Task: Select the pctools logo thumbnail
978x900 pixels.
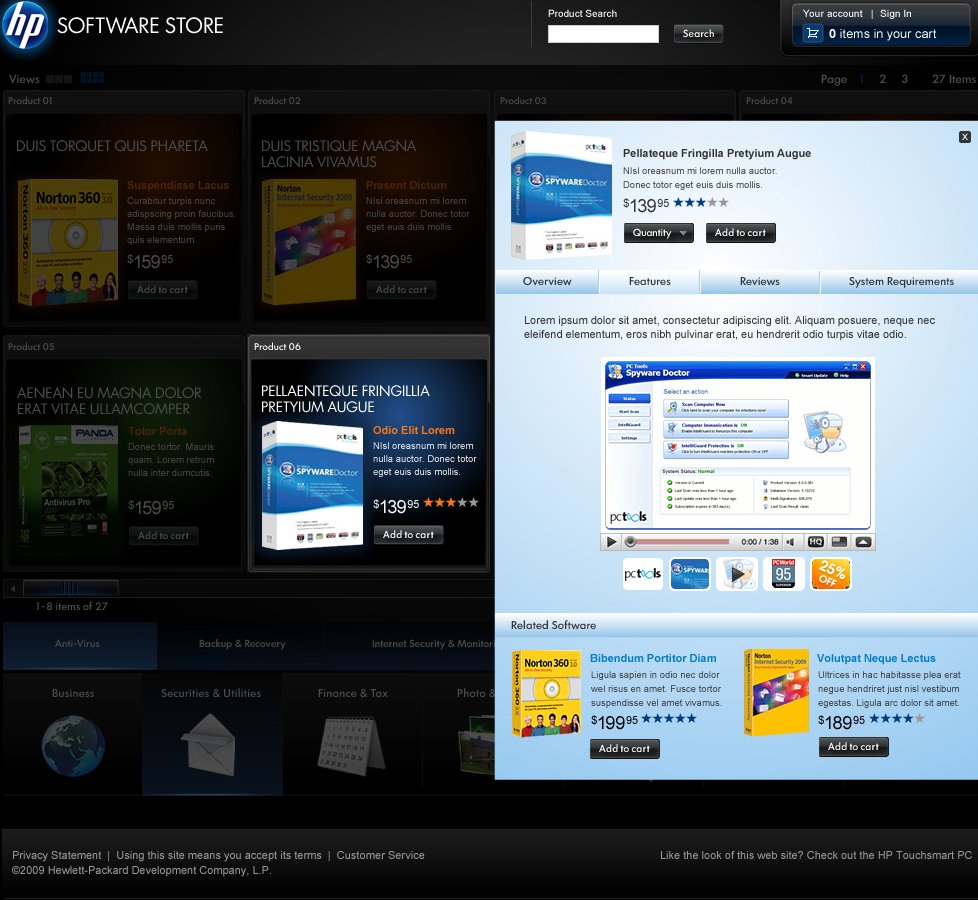Action: point(643,574)
